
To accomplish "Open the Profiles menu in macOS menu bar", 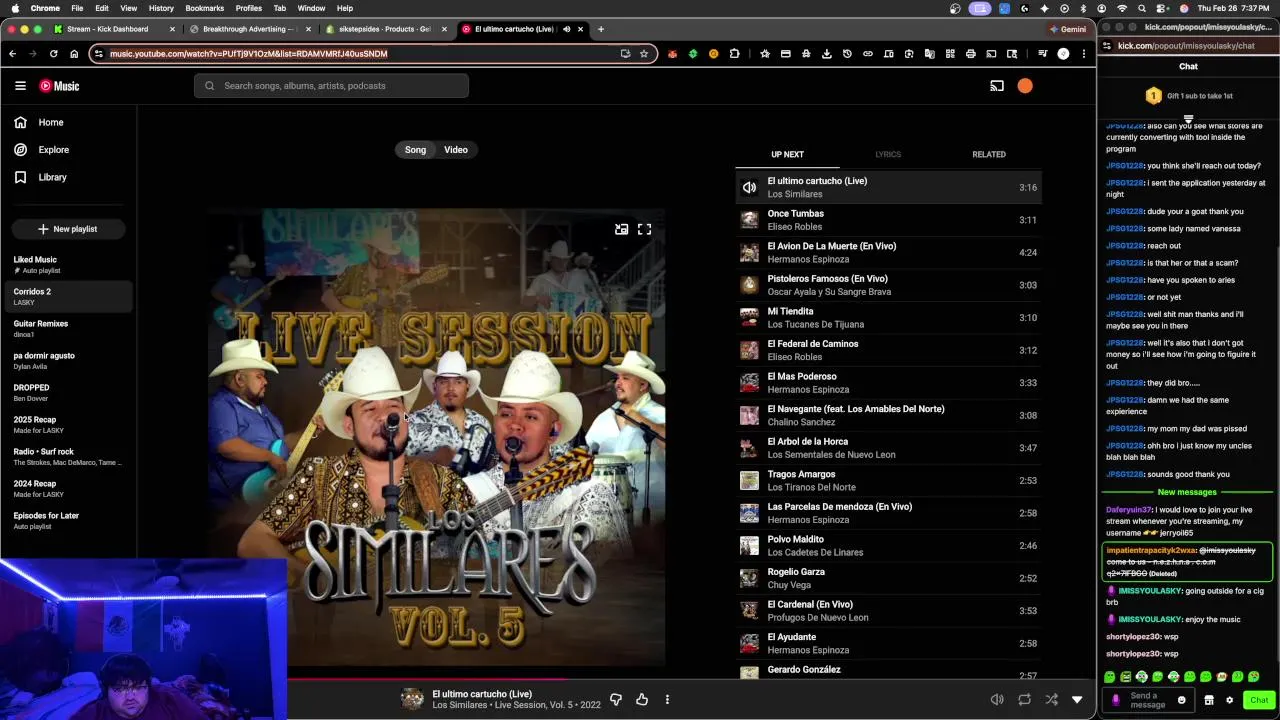I will pos(249,8).
